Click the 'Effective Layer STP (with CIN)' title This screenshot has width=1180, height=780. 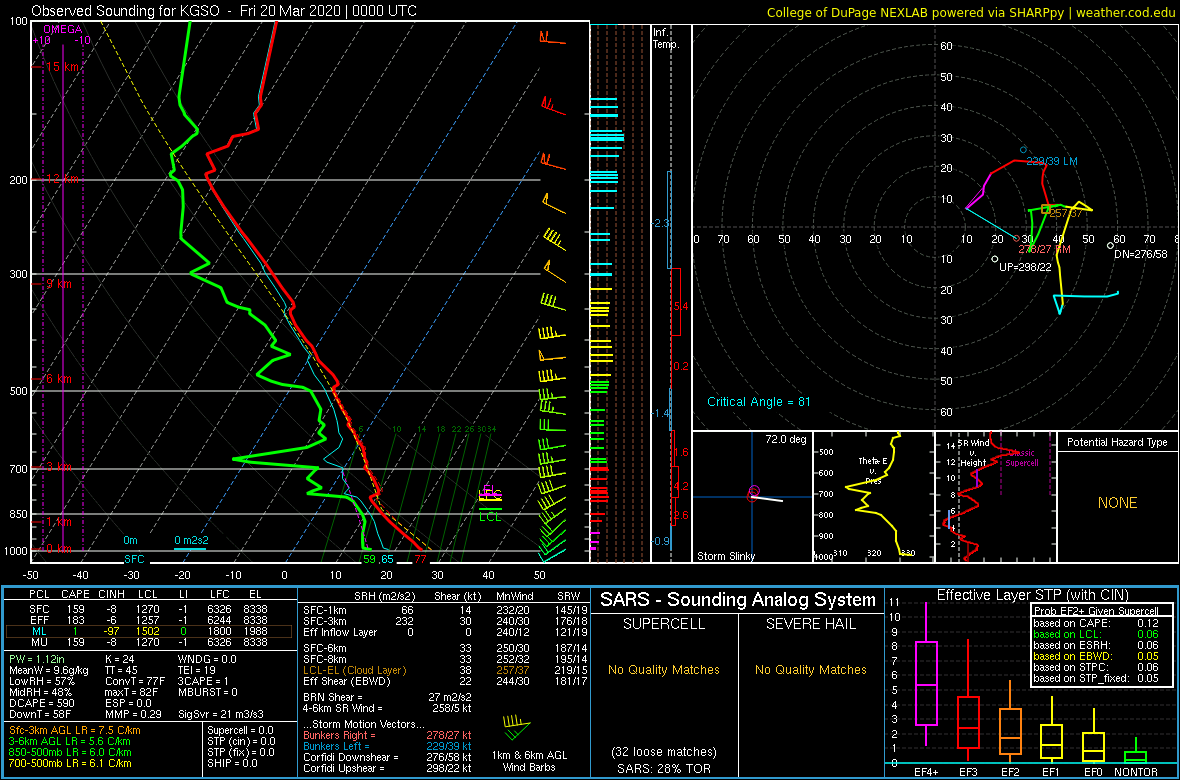1030,596
